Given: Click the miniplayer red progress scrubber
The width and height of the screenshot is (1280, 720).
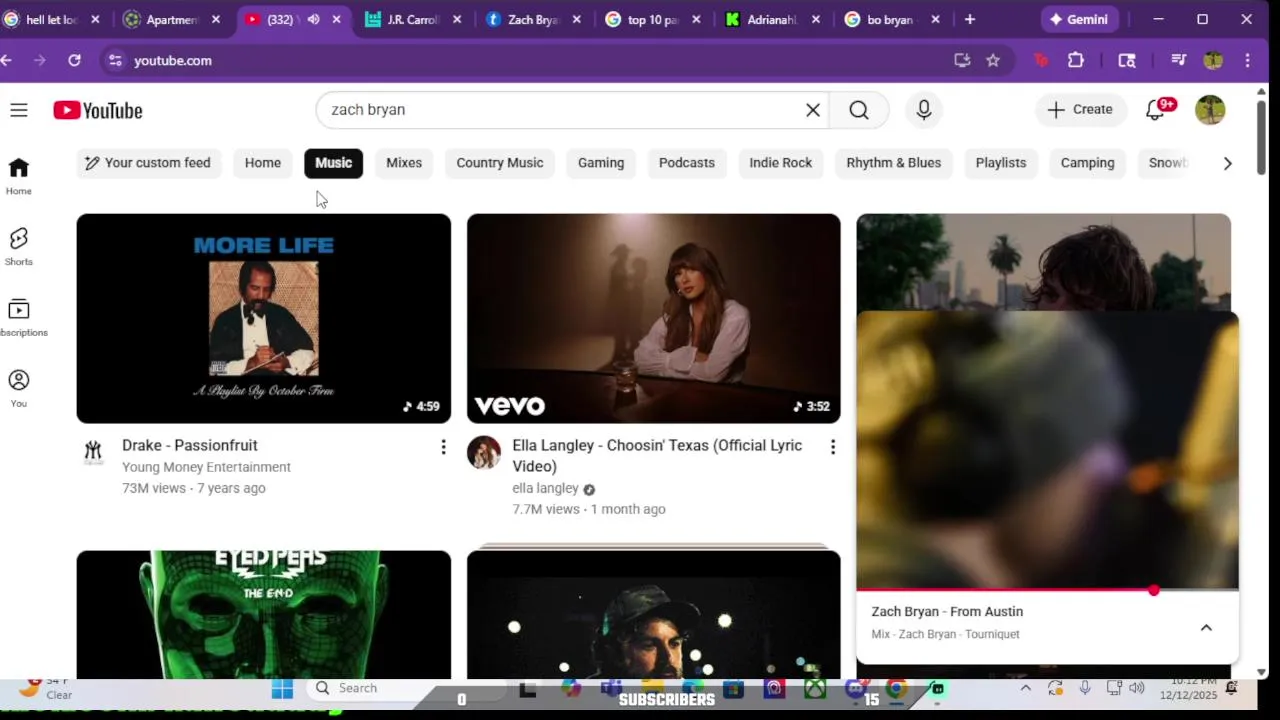Looking at the screenshot, I should click(1154, 591).
